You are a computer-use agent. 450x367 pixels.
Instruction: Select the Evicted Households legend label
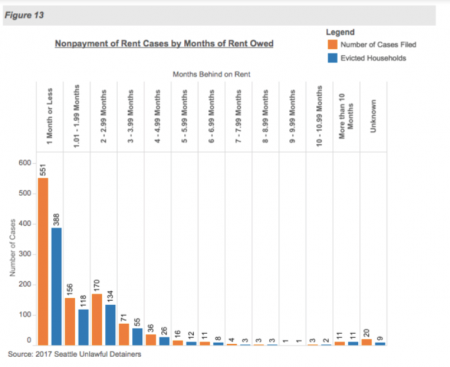click(x=373, y=58)
